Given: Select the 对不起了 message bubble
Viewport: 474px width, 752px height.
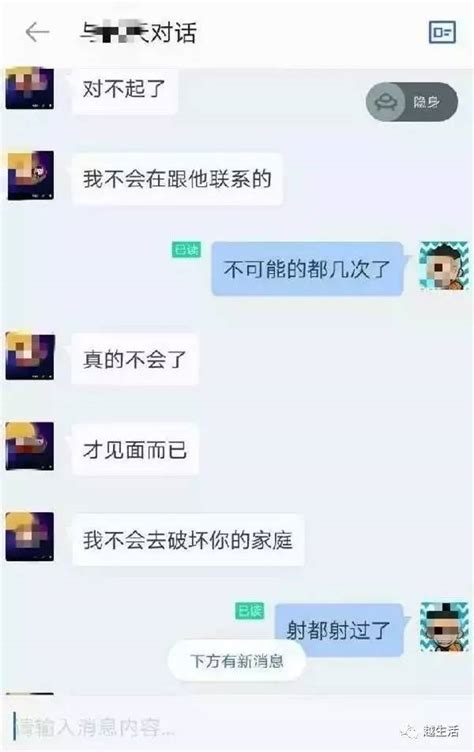Looking at the screenshot, I should [x=124, y=89].
